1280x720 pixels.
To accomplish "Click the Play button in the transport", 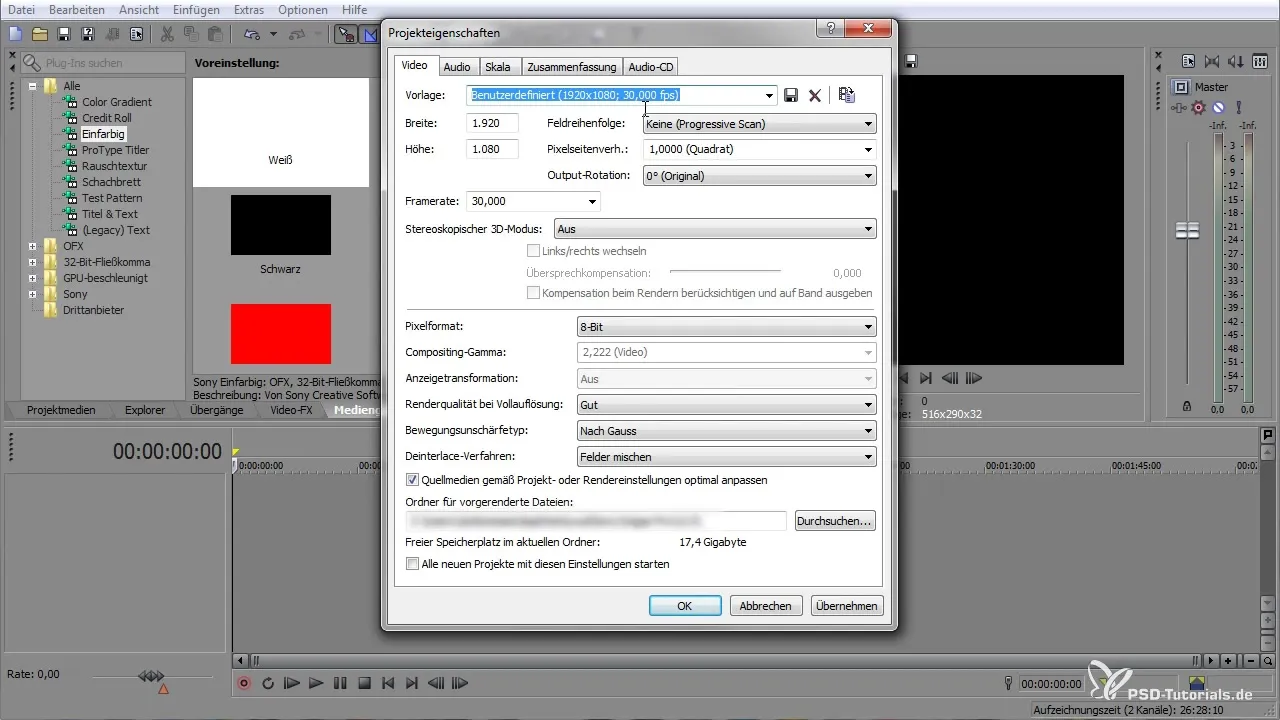I will coord(316,684).
